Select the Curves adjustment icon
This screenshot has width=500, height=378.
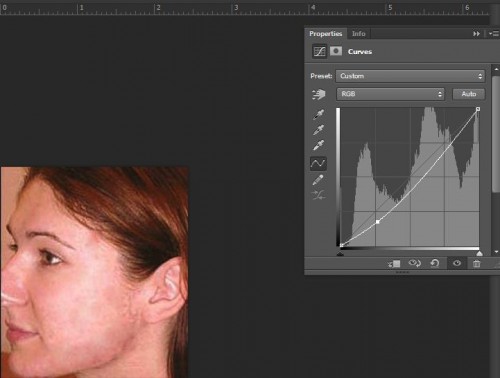coord(319,52)
